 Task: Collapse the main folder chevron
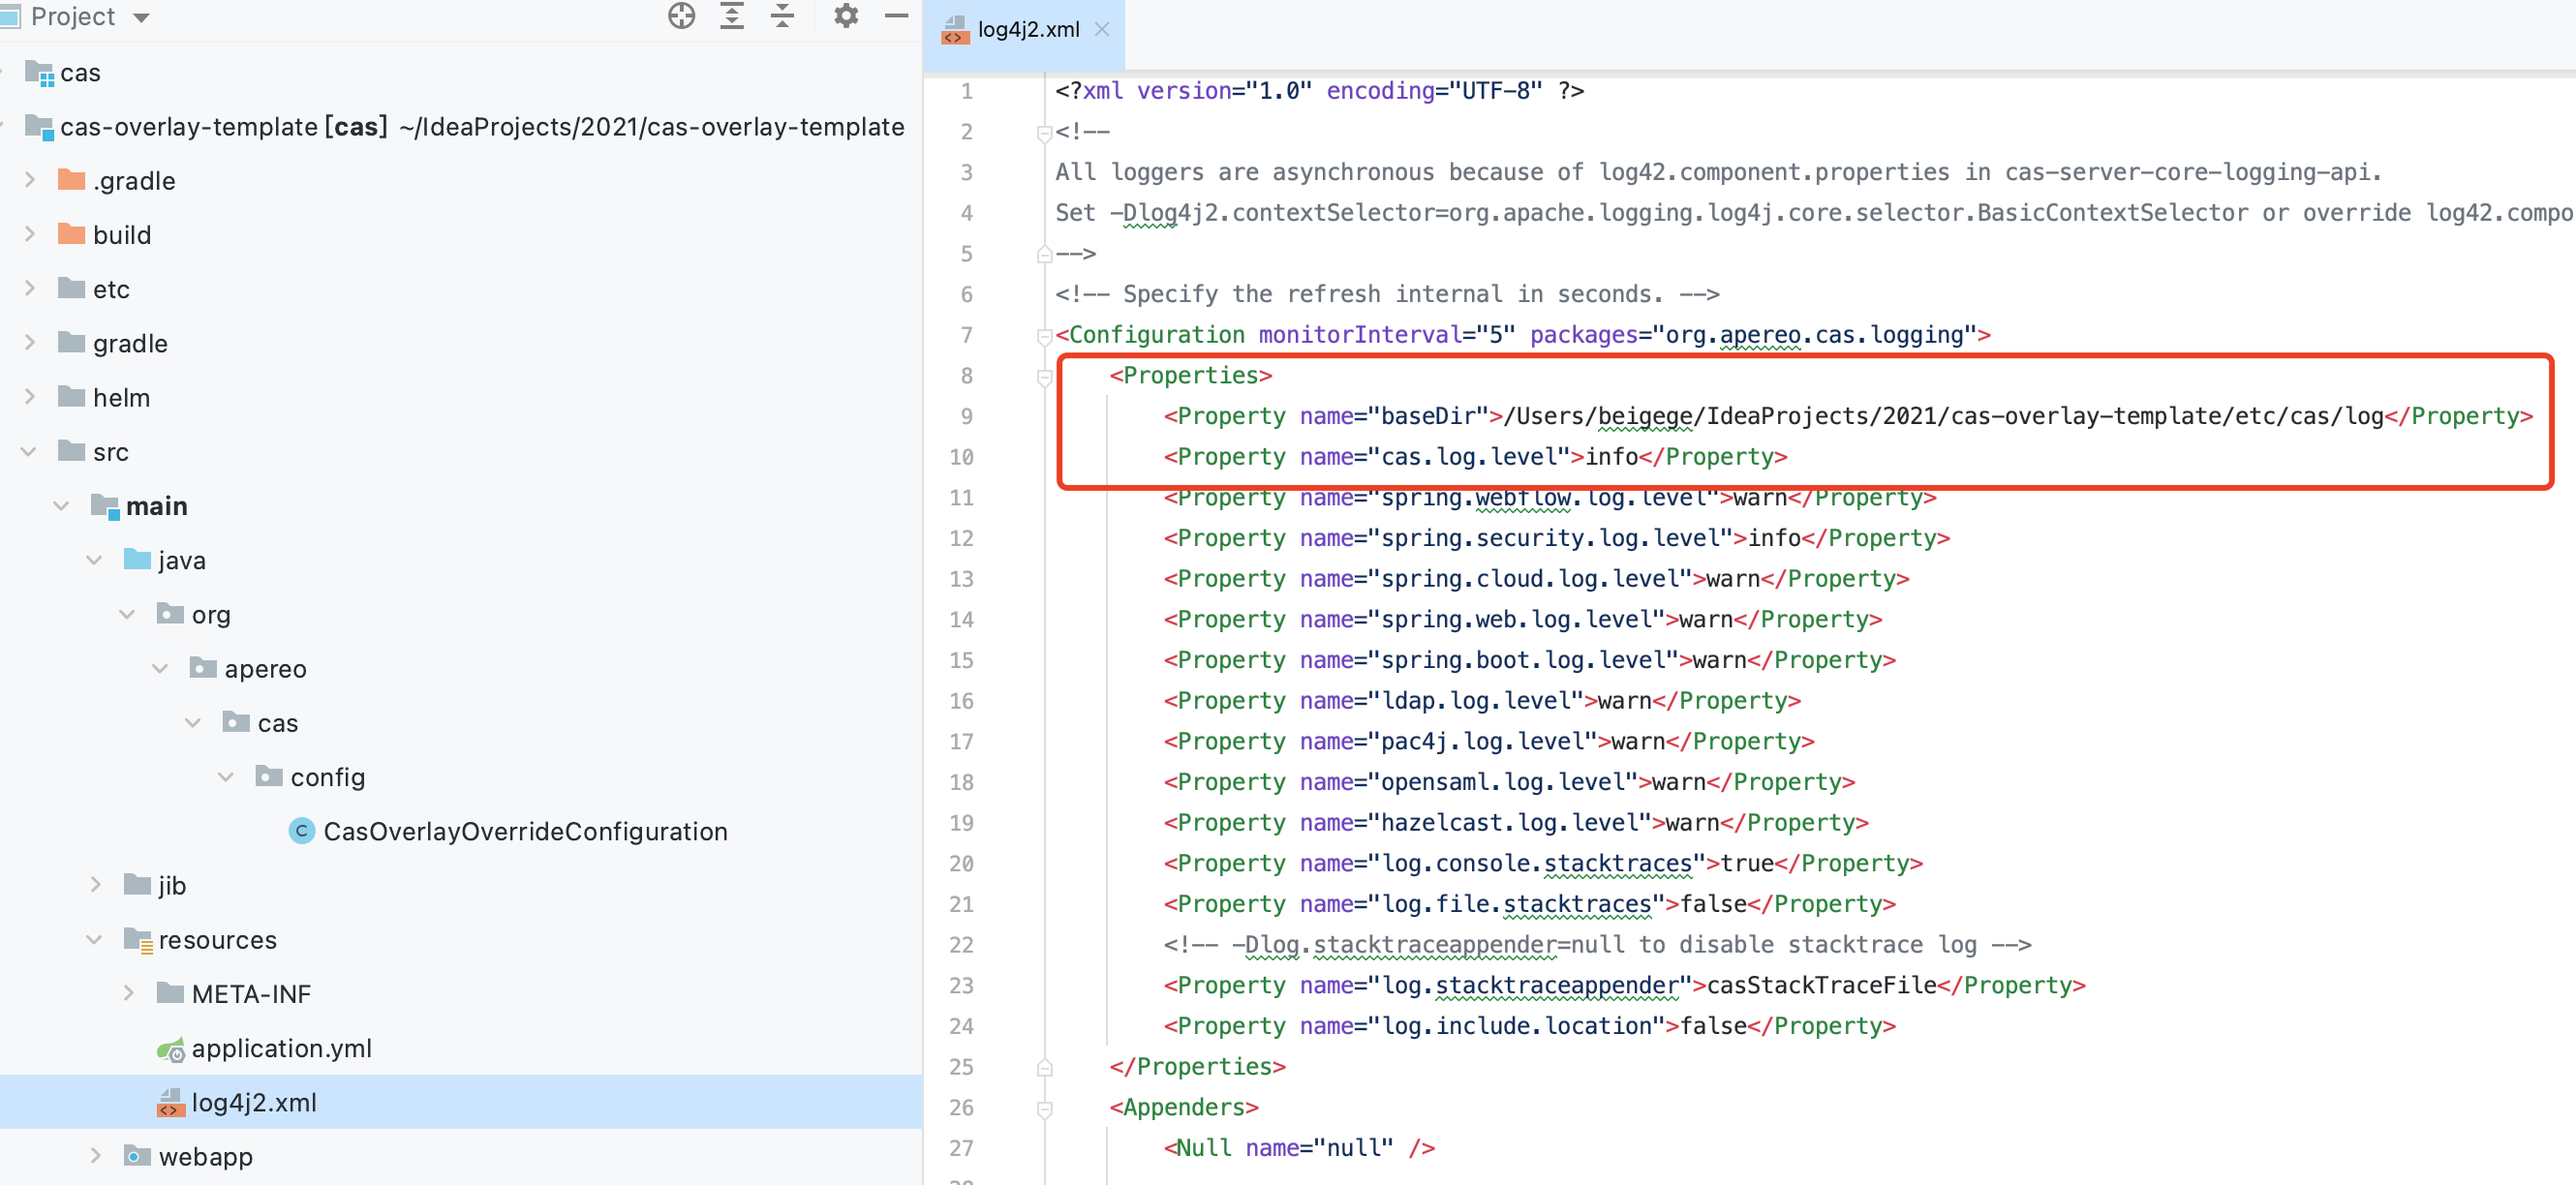pyautogui.click(x=62, y=506)
